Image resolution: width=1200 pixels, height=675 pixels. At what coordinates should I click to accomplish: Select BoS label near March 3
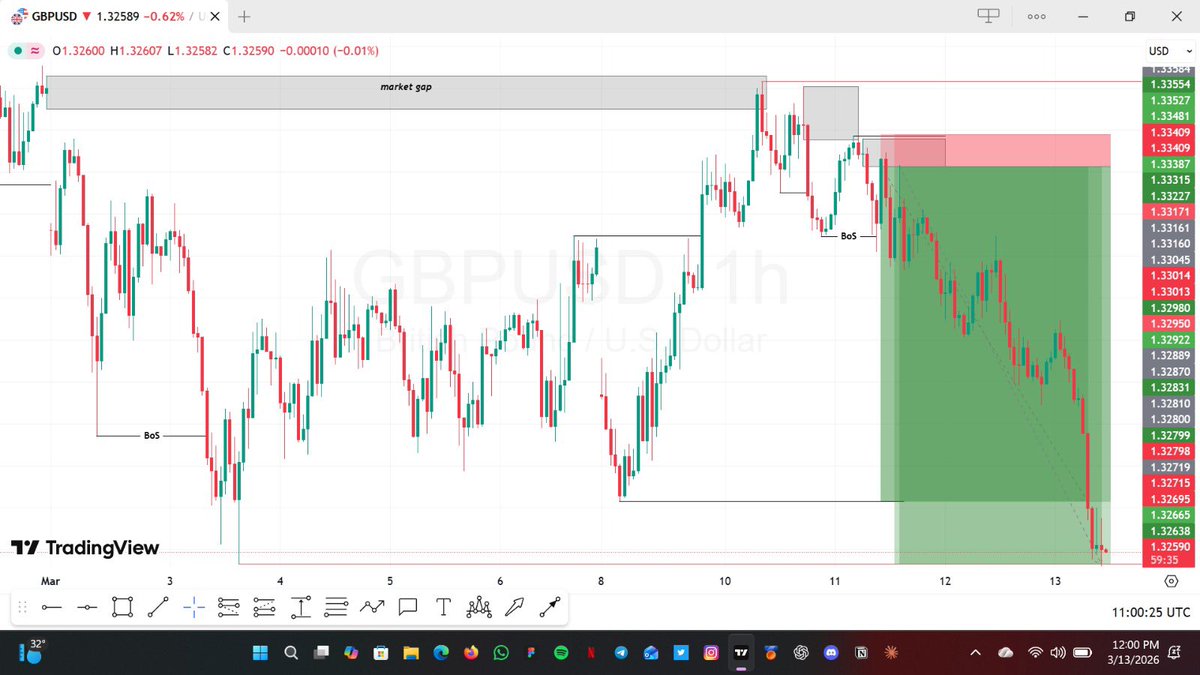(x=152, y=436)
